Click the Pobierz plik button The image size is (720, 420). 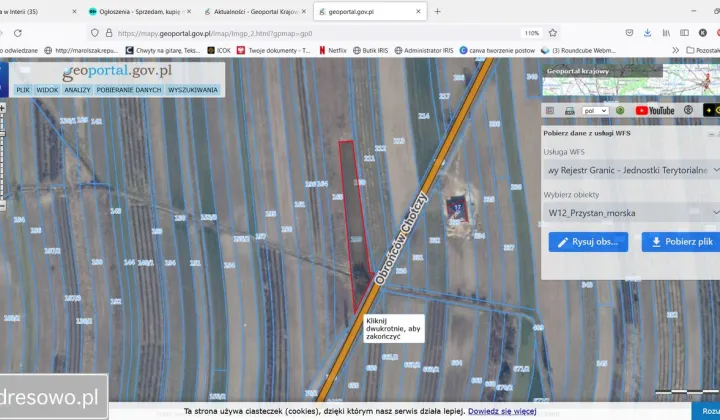pyautogui.click(x=682, y=242)
